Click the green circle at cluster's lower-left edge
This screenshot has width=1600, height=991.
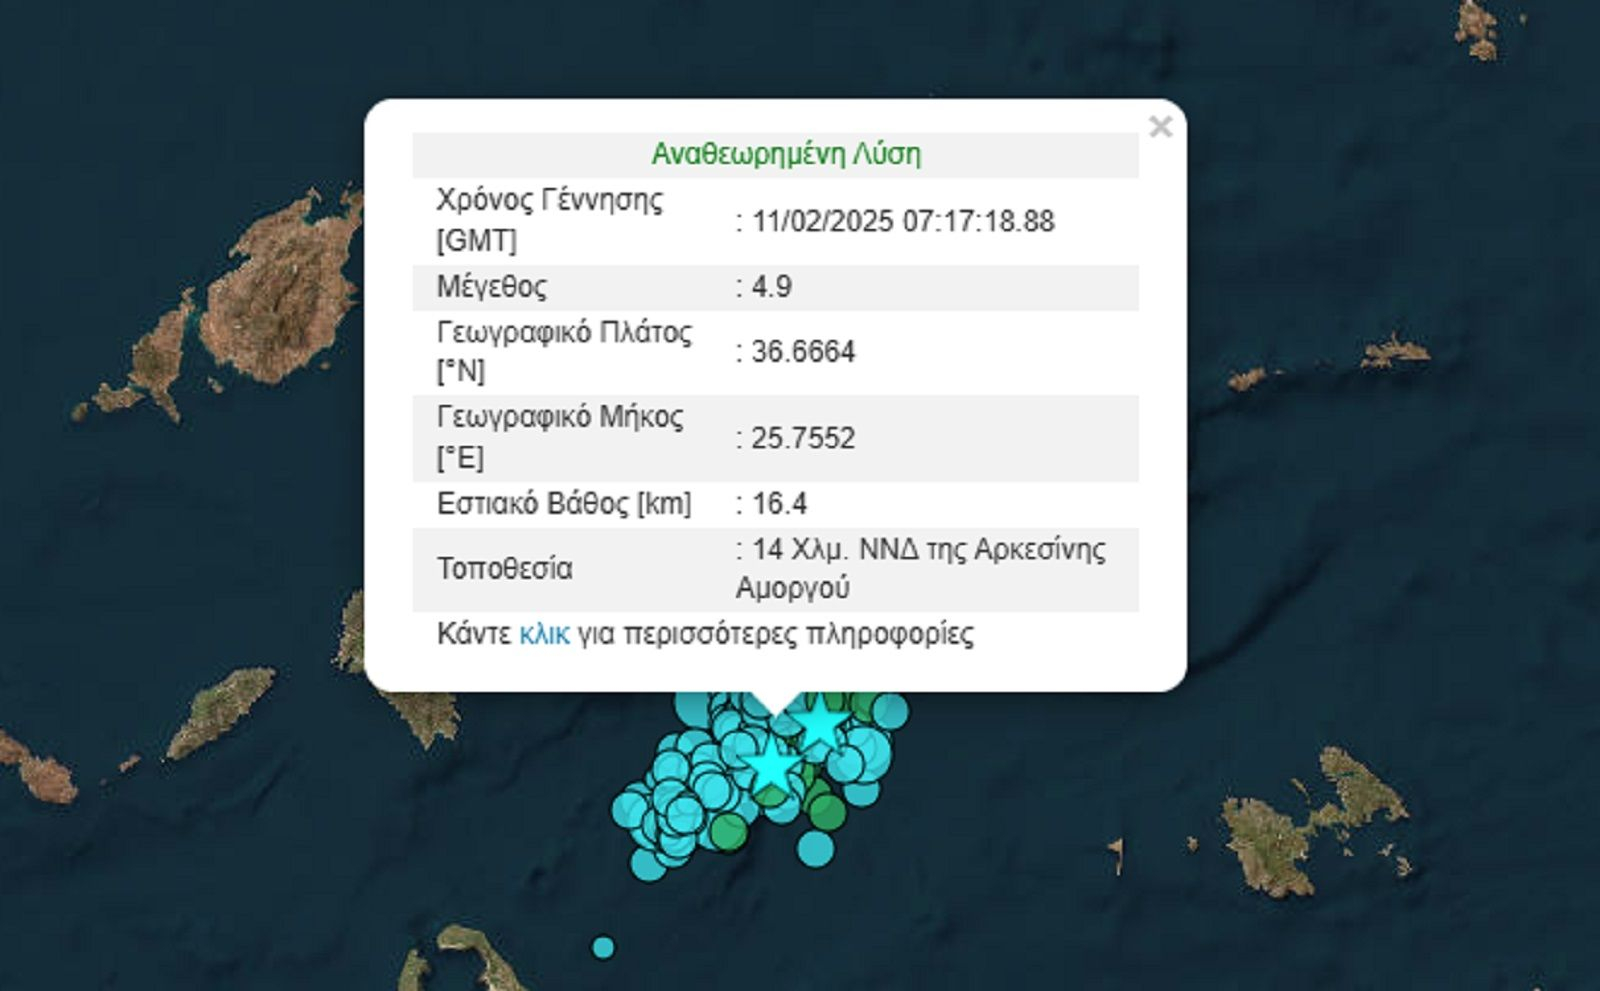tap(729, 833)
